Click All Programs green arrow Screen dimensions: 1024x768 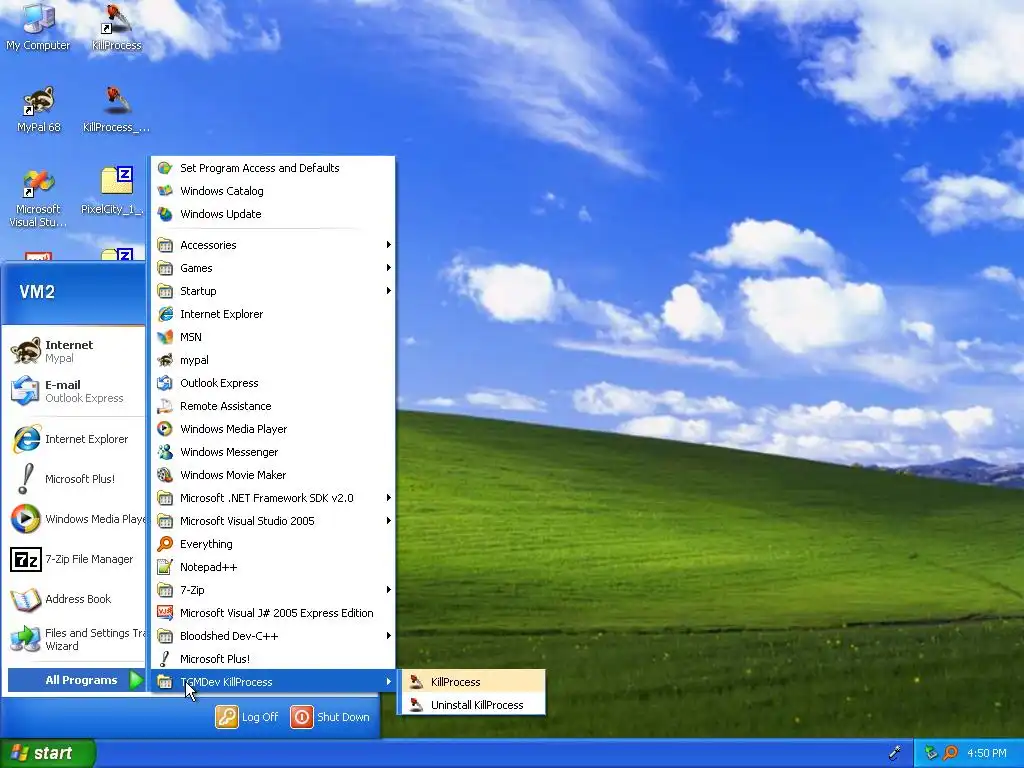[136, 680]
